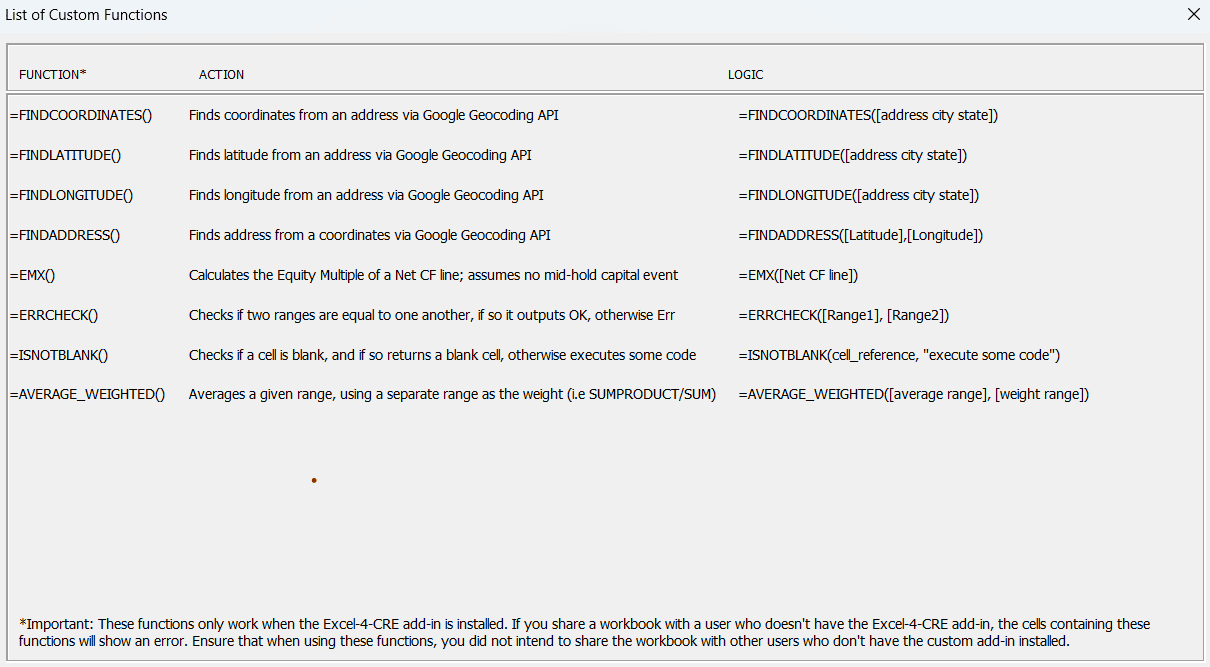Click the Equity Multiple action description
Image resolution: width=1210 pixels, height=667 pixels.
(433, 275)
